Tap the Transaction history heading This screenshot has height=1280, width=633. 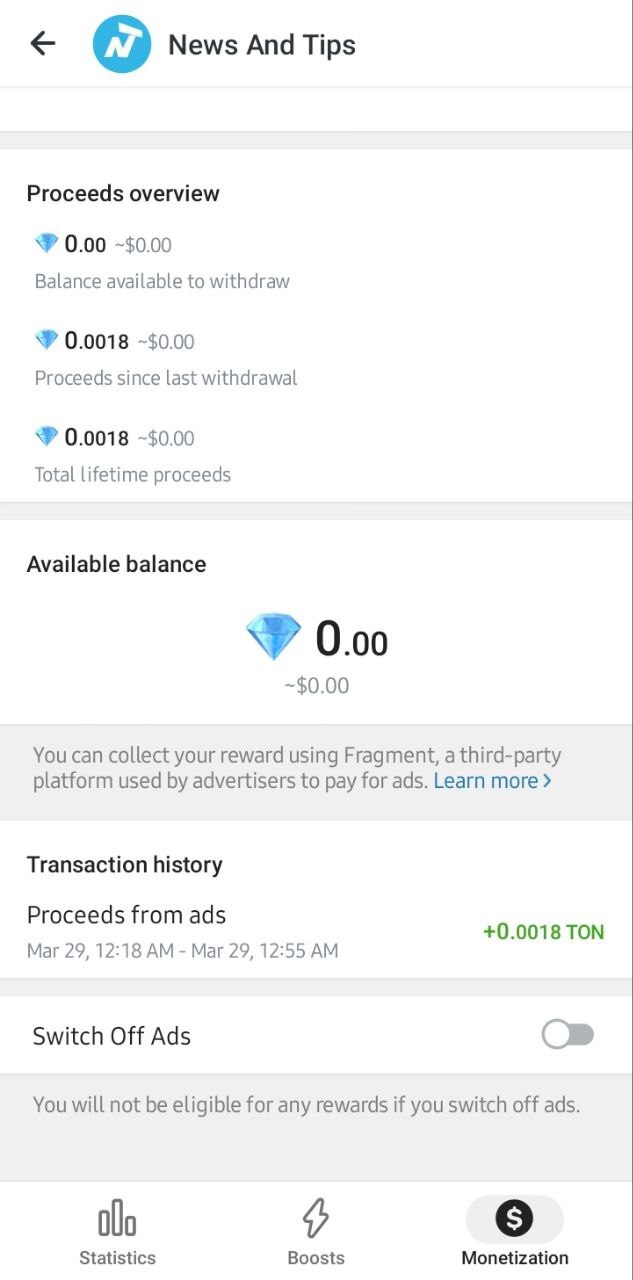point(125,865)
